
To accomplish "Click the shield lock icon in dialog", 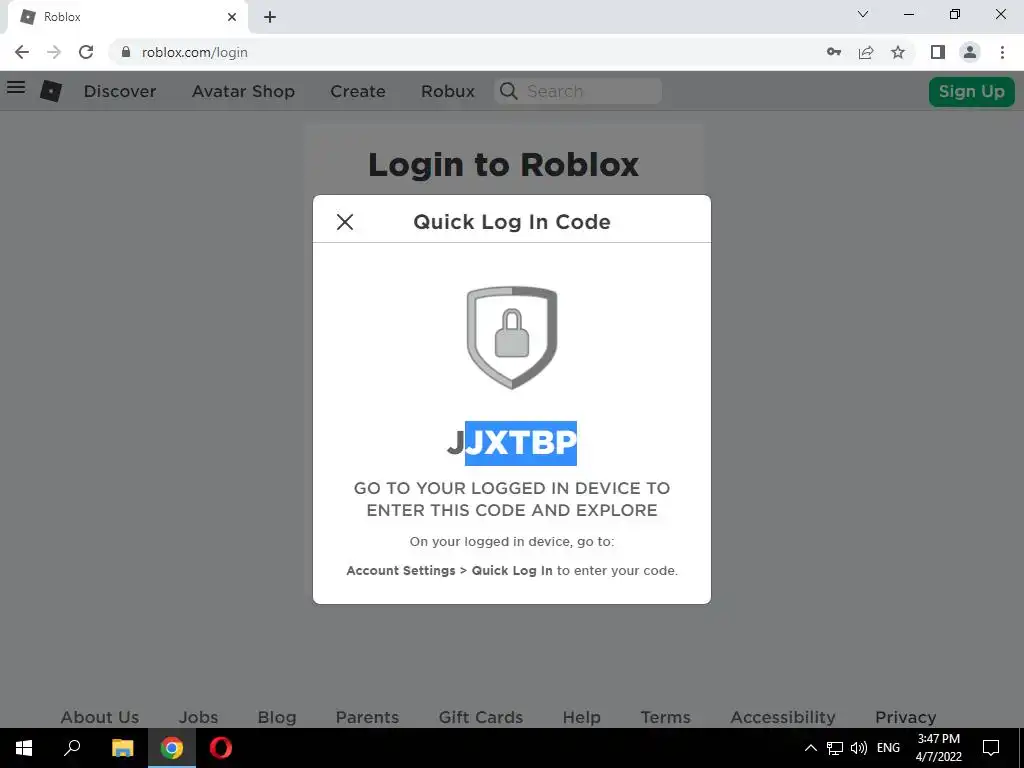I will 512,337.
